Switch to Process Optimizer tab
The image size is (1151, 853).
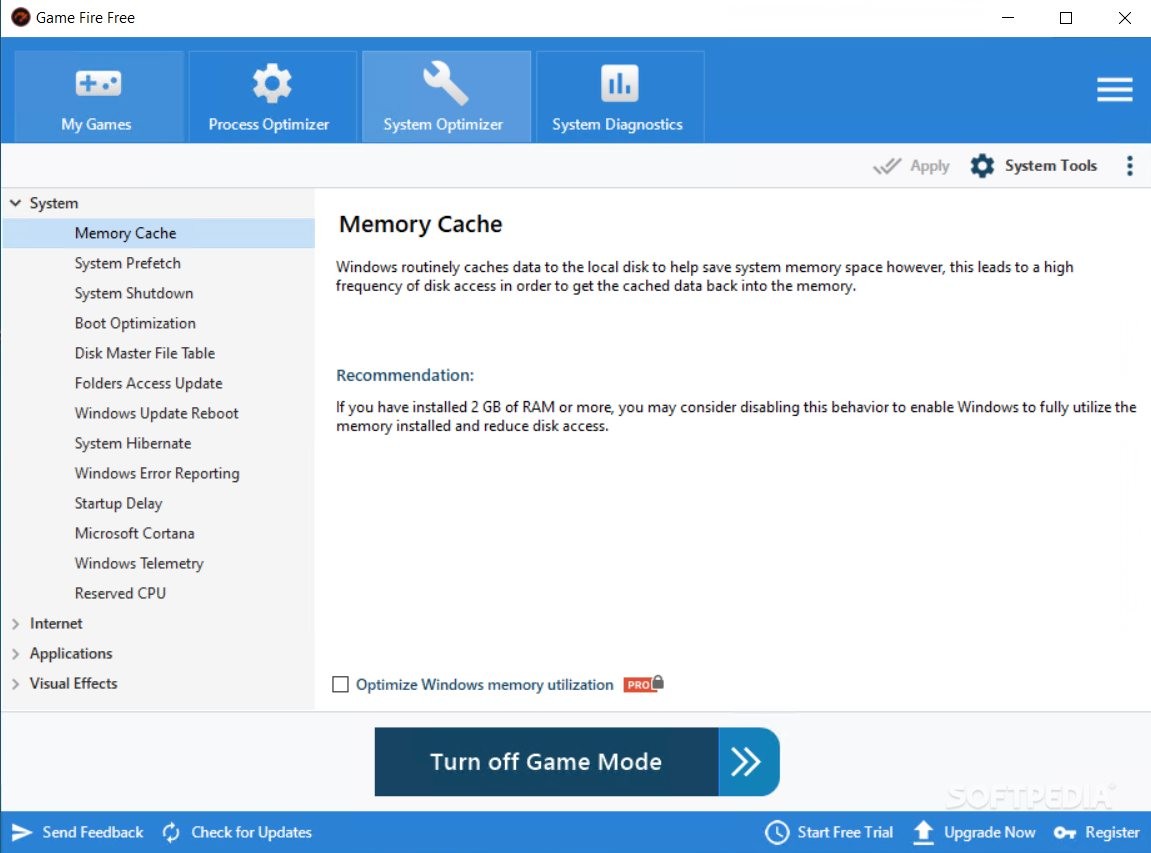tap(272, 96)
